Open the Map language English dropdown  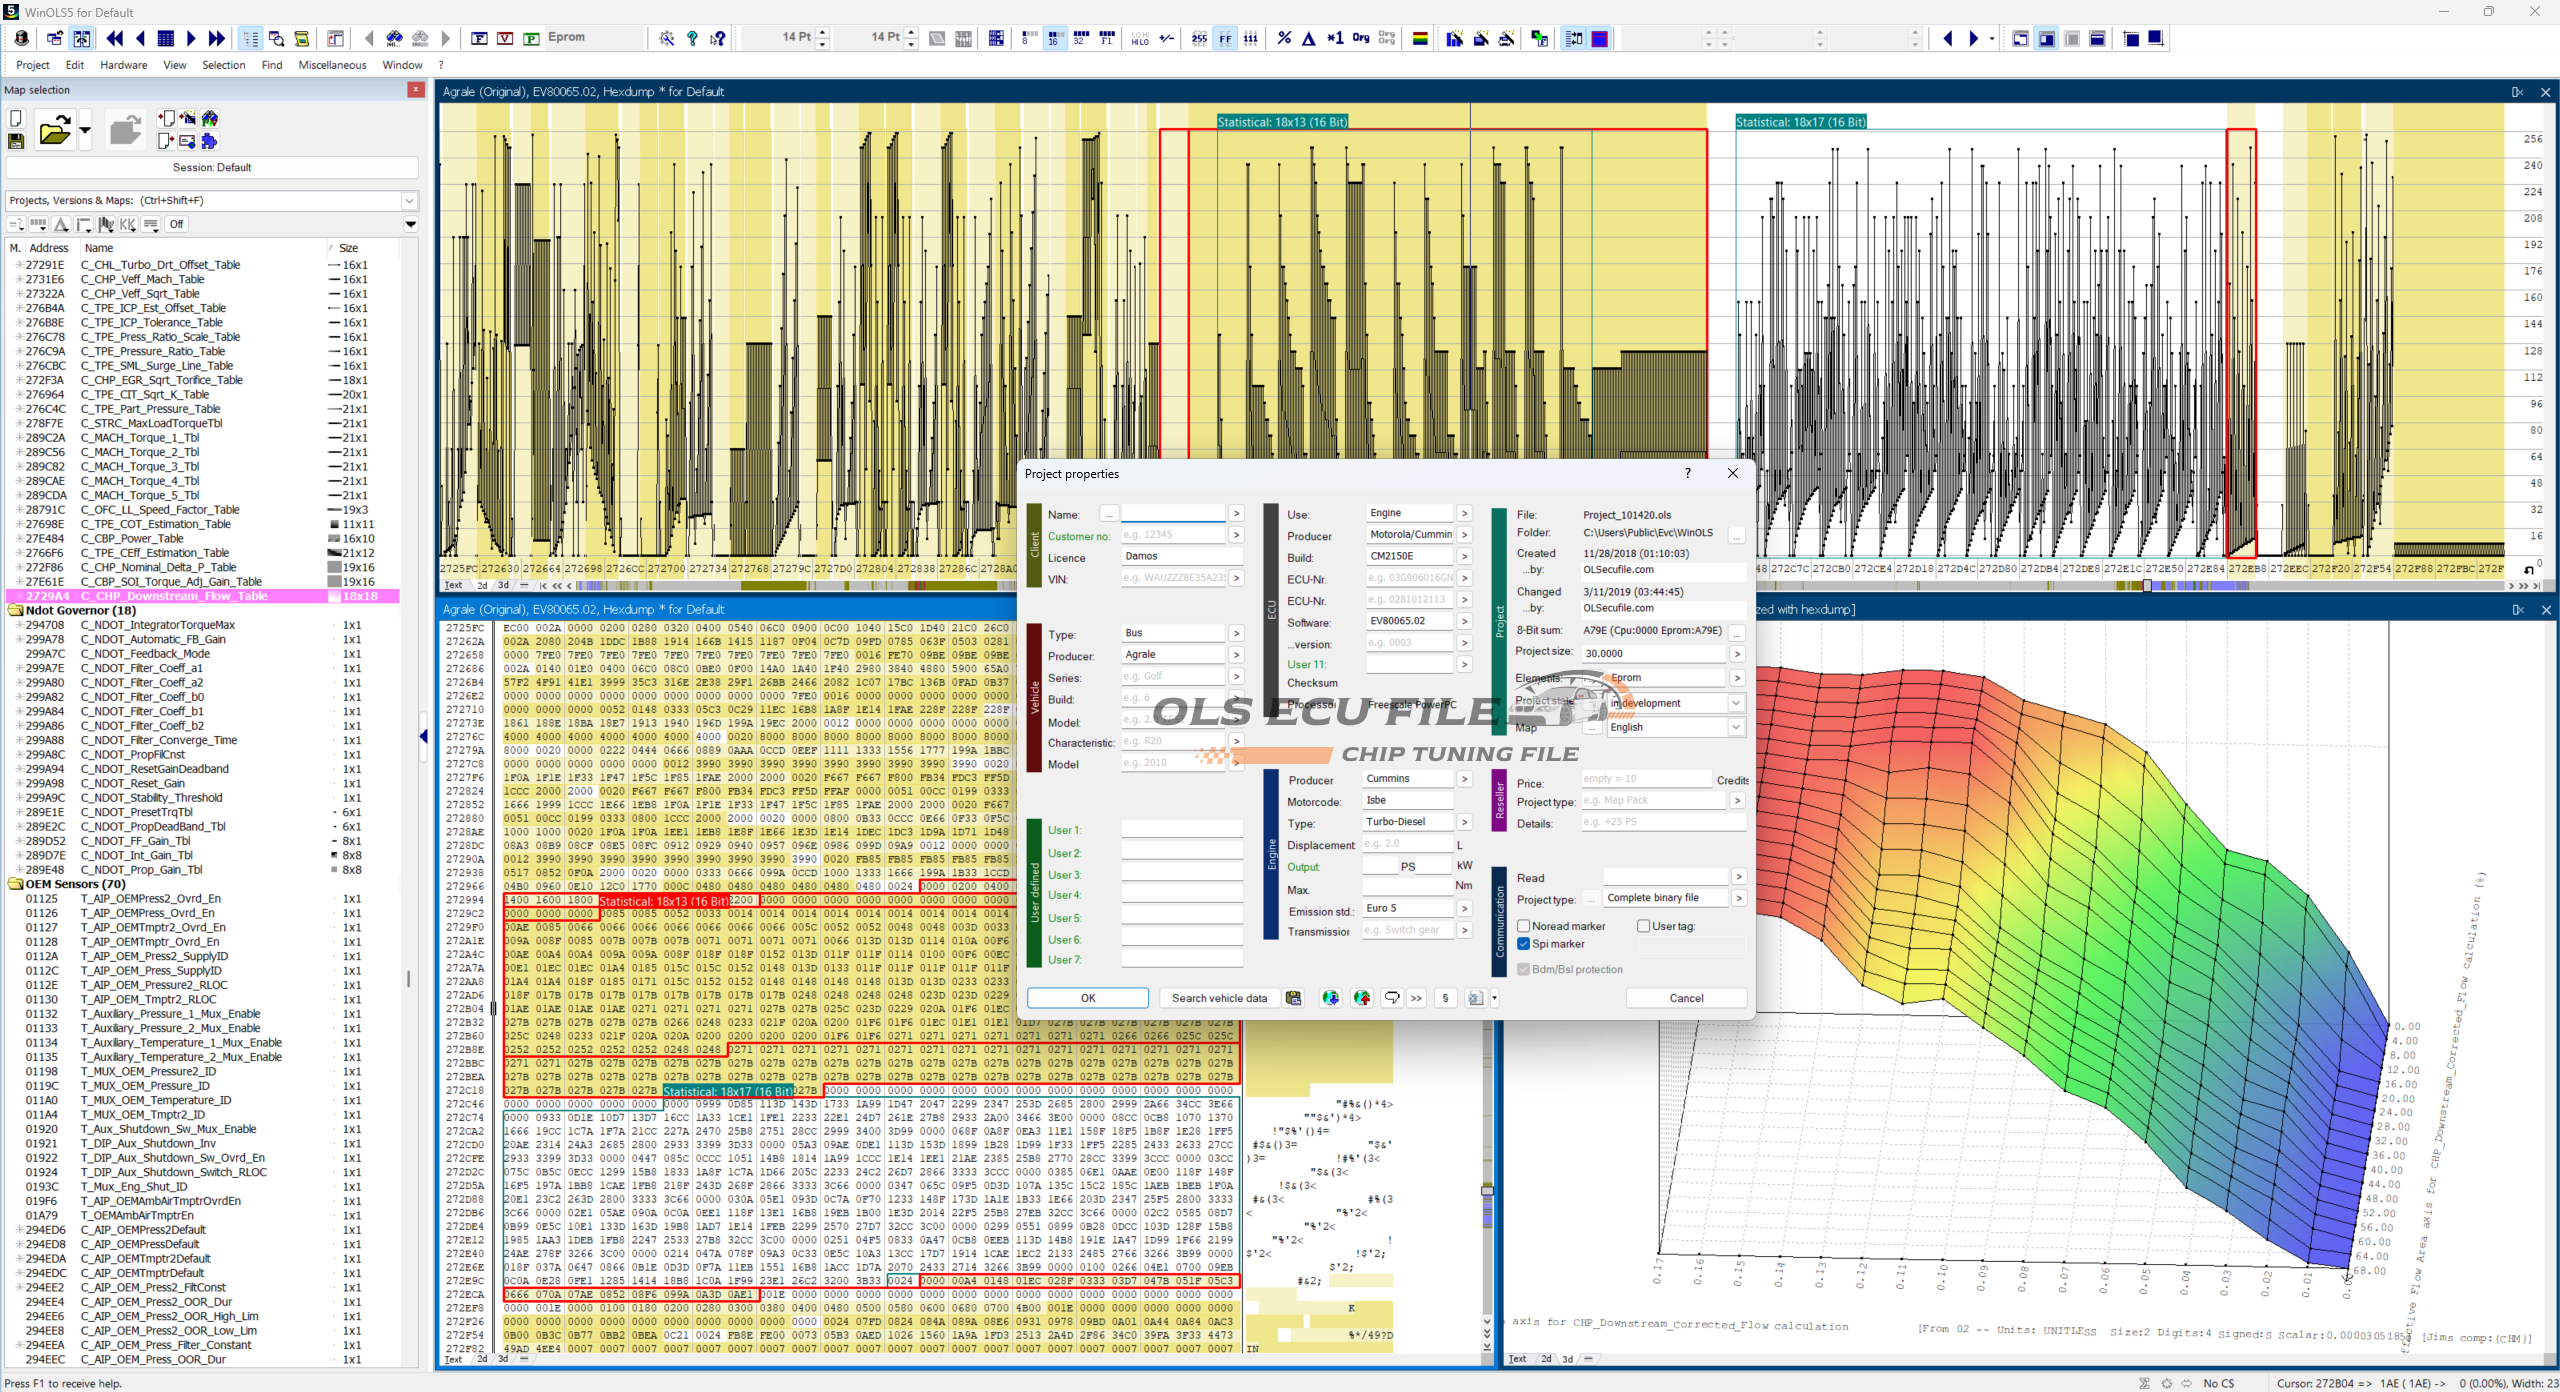coord(1737,728)
